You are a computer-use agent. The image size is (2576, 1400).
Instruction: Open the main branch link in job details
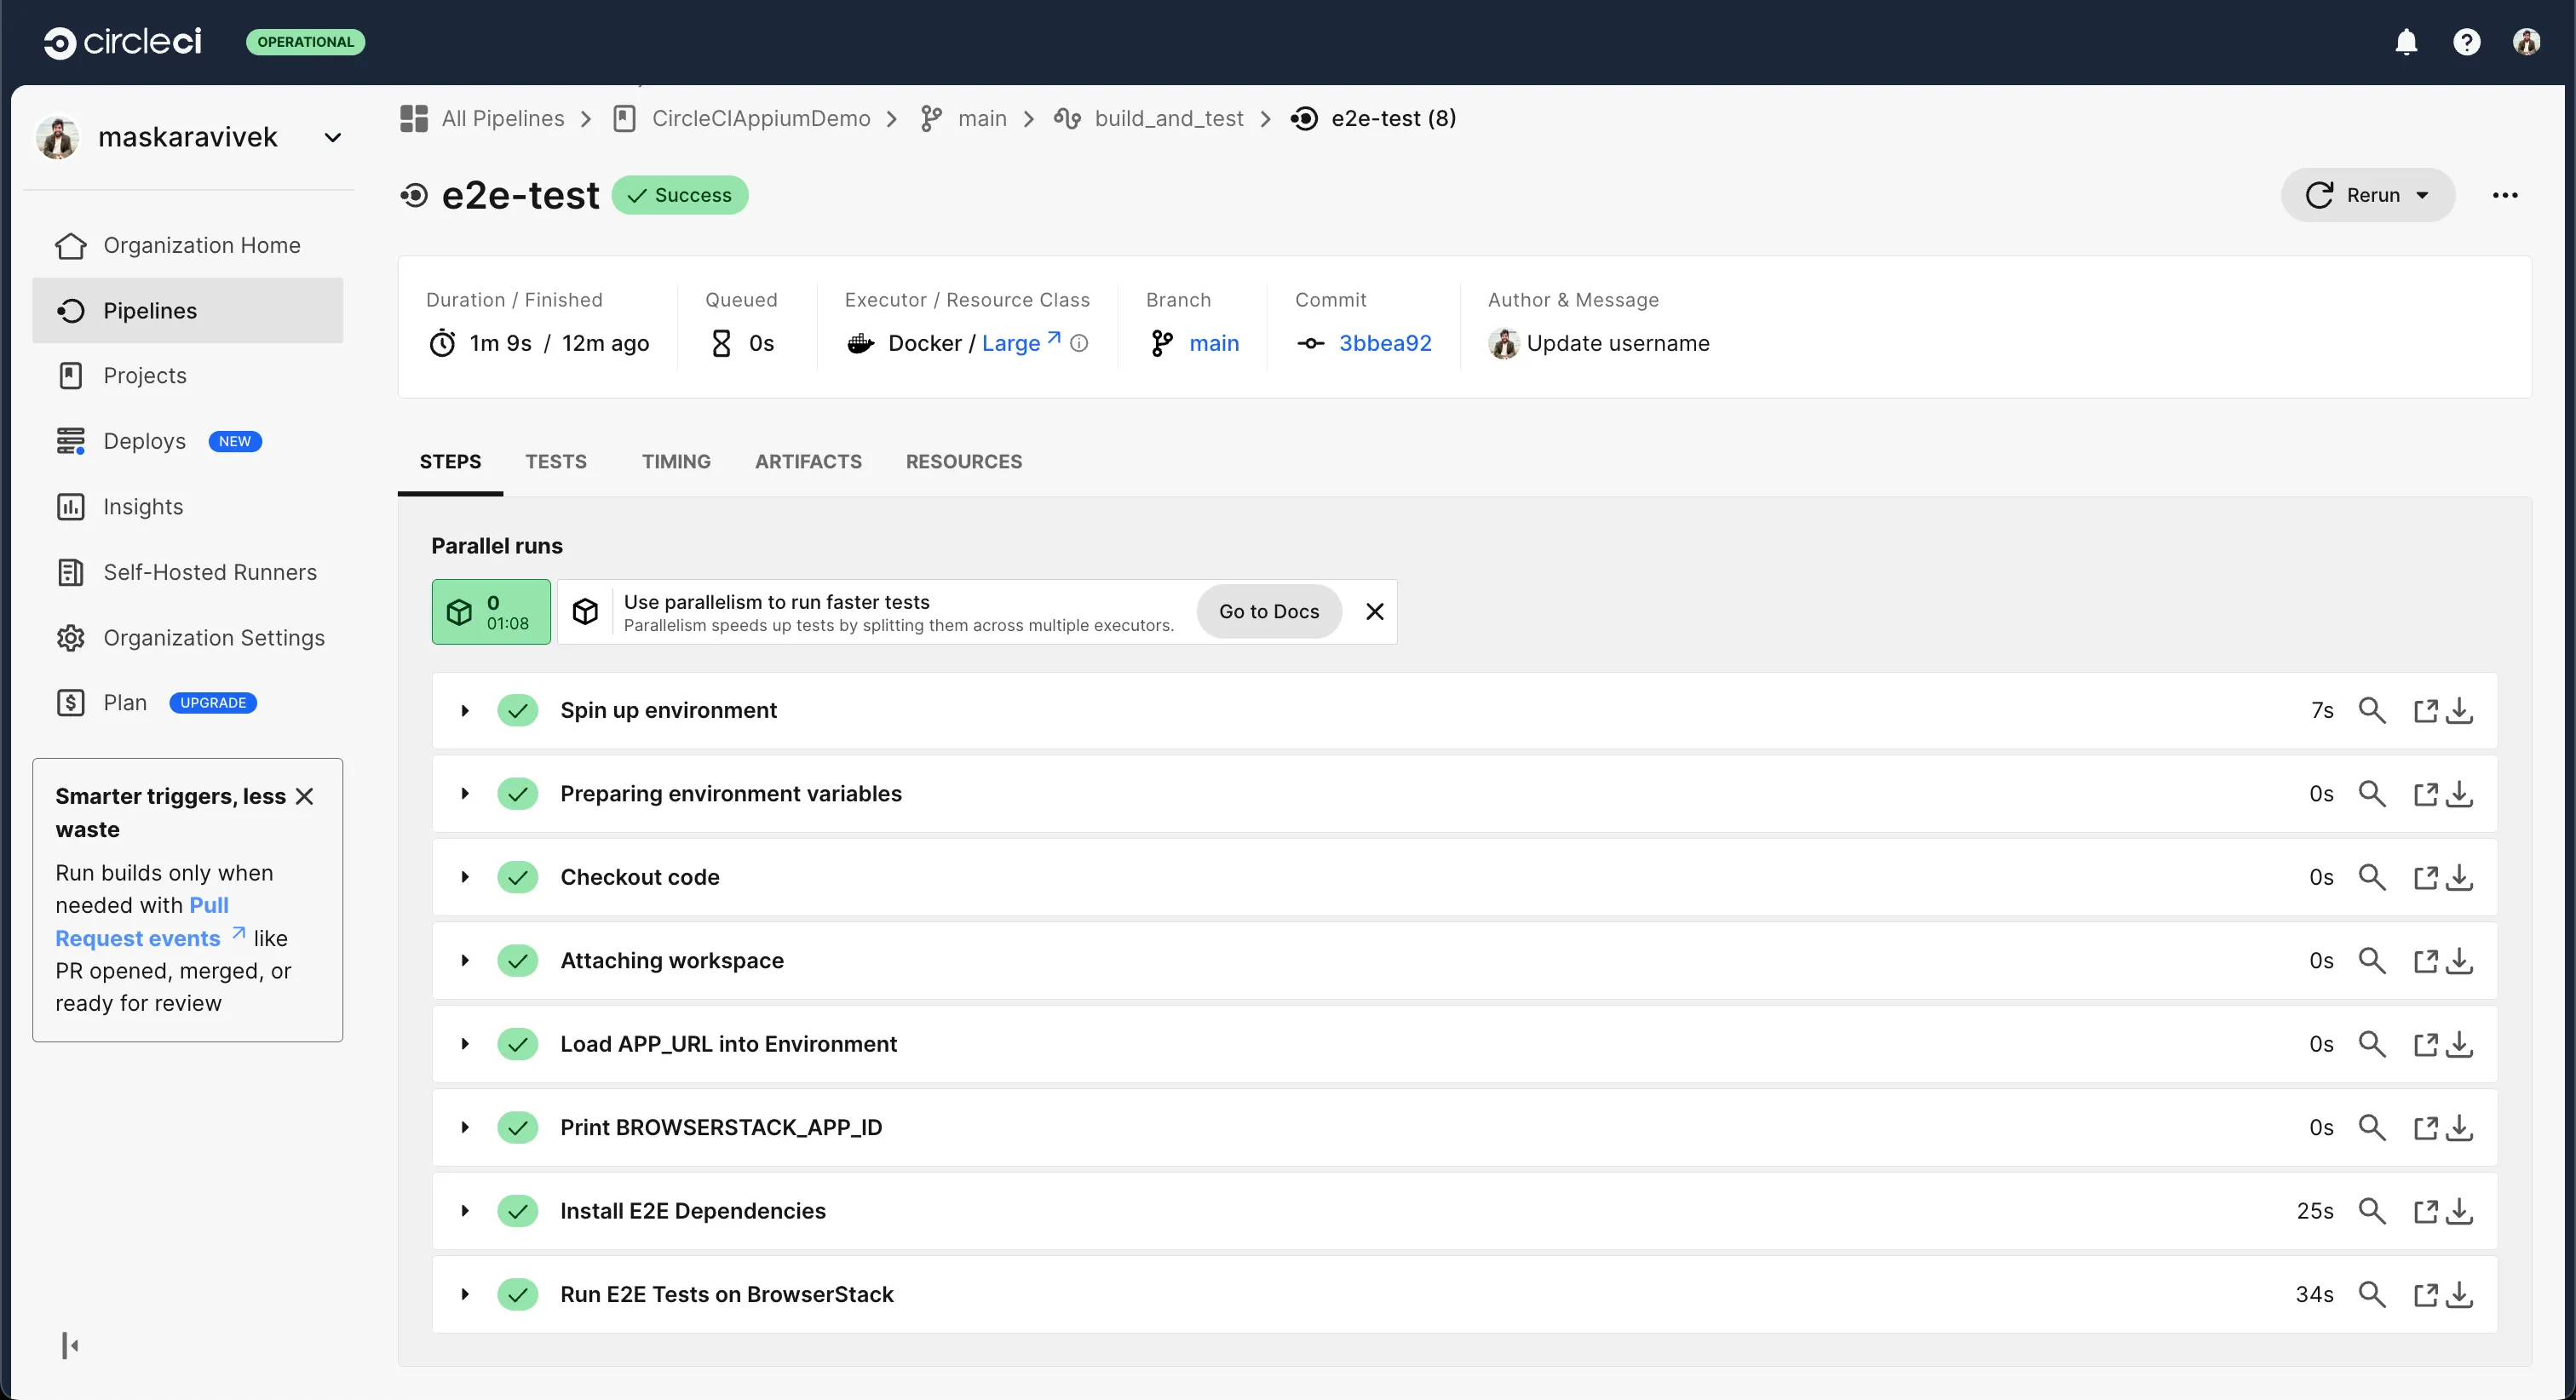click(1214, 343)
